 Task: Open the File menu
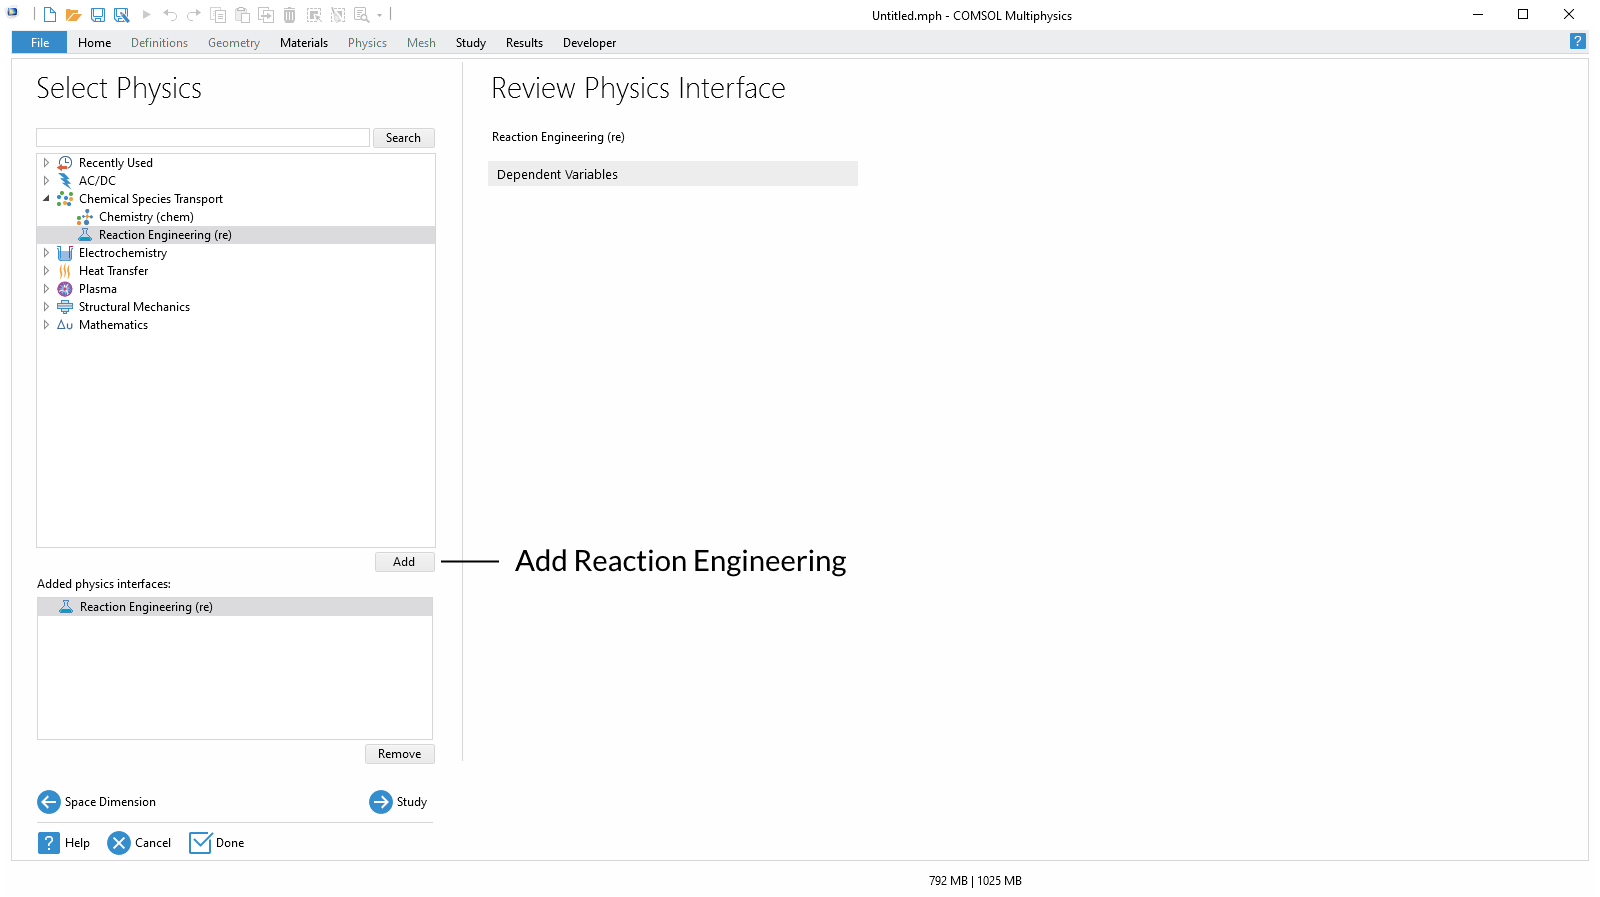(40, 42)
